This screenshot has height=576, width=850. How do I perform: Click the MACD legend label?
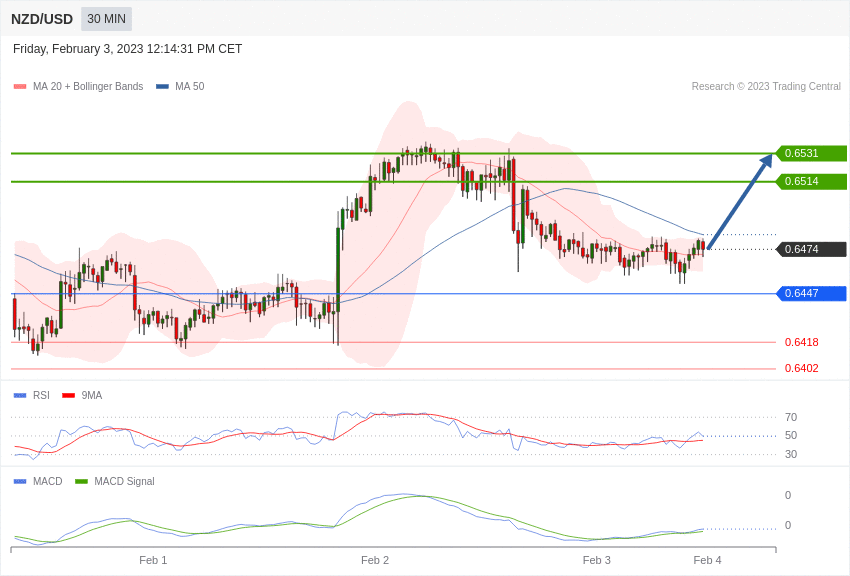48,481
